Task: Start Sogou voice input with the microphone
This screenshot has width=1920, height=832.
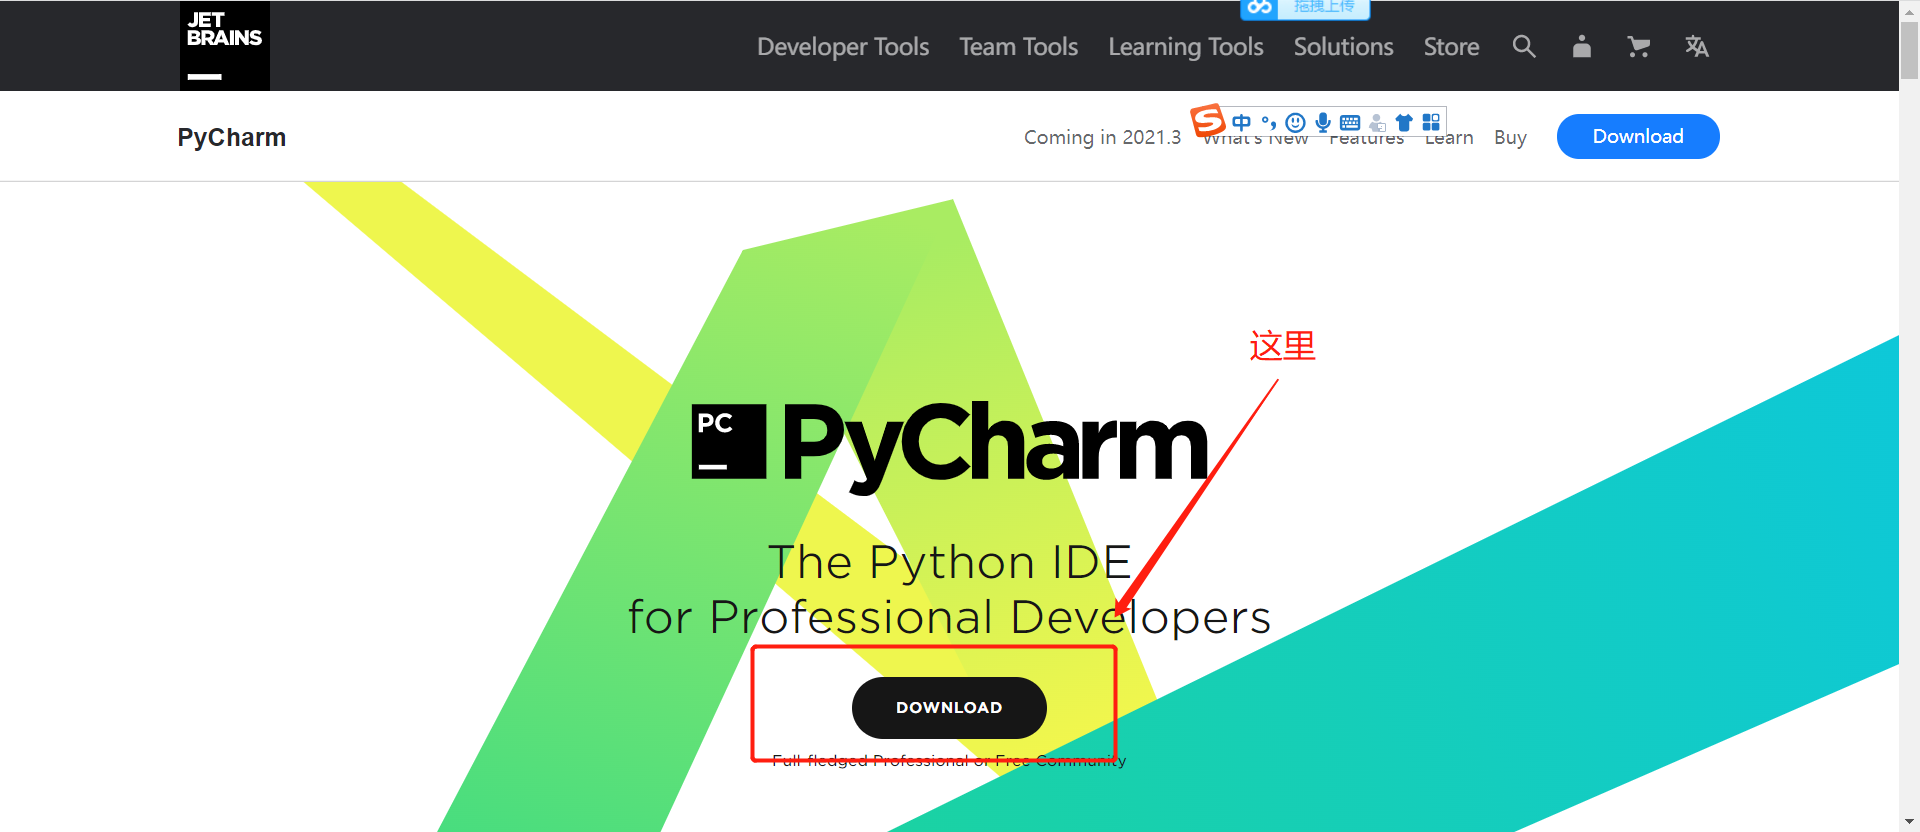Action: tap(1323, 122)
